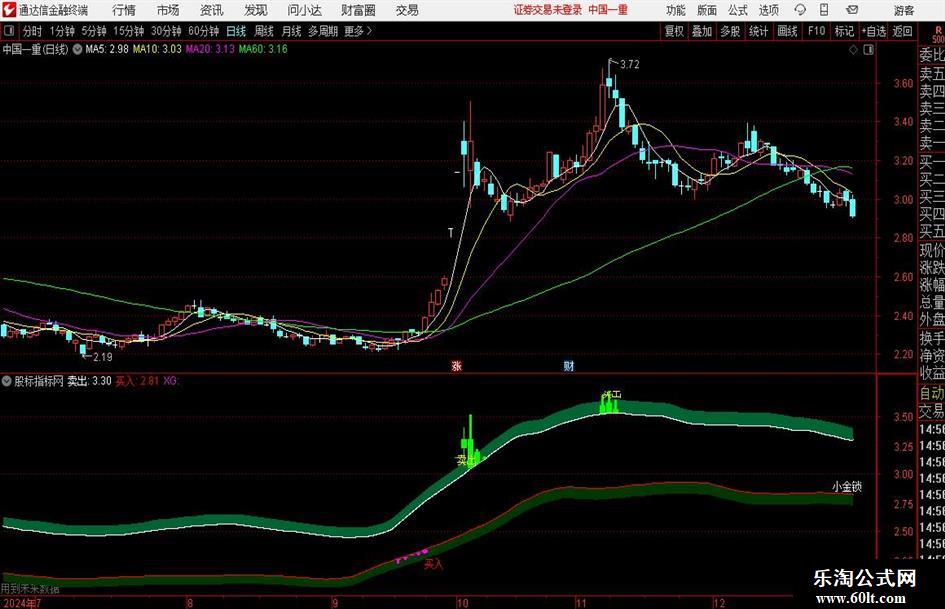Open the 行情 menu

(x=124, y=10)
